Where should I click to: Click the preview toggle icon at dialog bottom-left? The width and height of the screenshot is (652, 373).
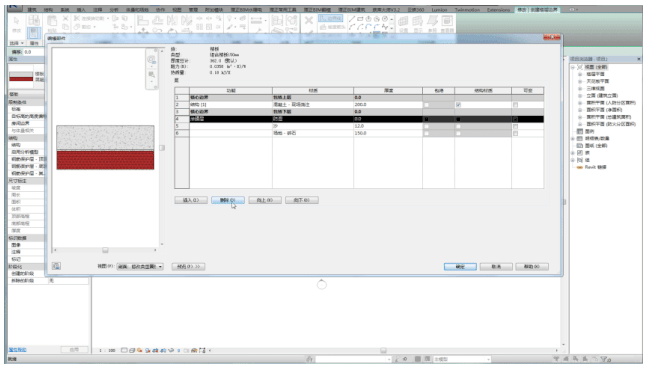[x=56, y=266]
